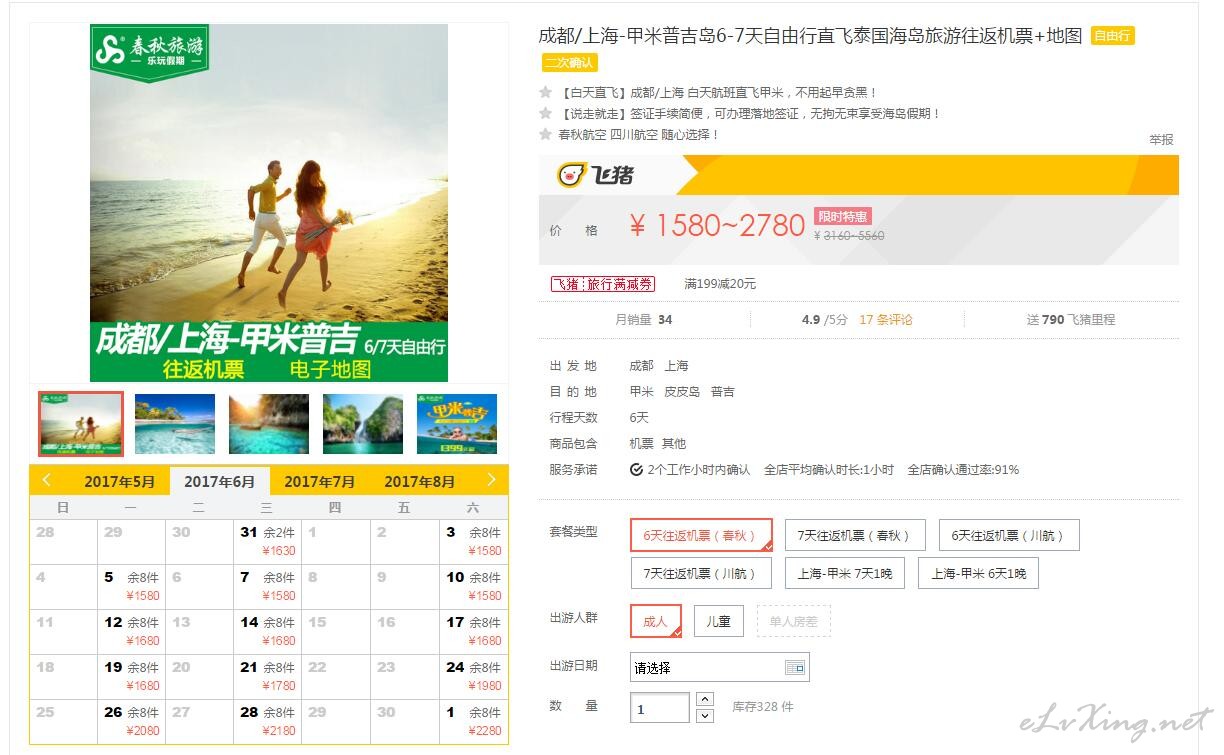Screen dimensions: 1224x755
Task: Pick June 24 with price ¥1980
Action: (x=474, y=677)
